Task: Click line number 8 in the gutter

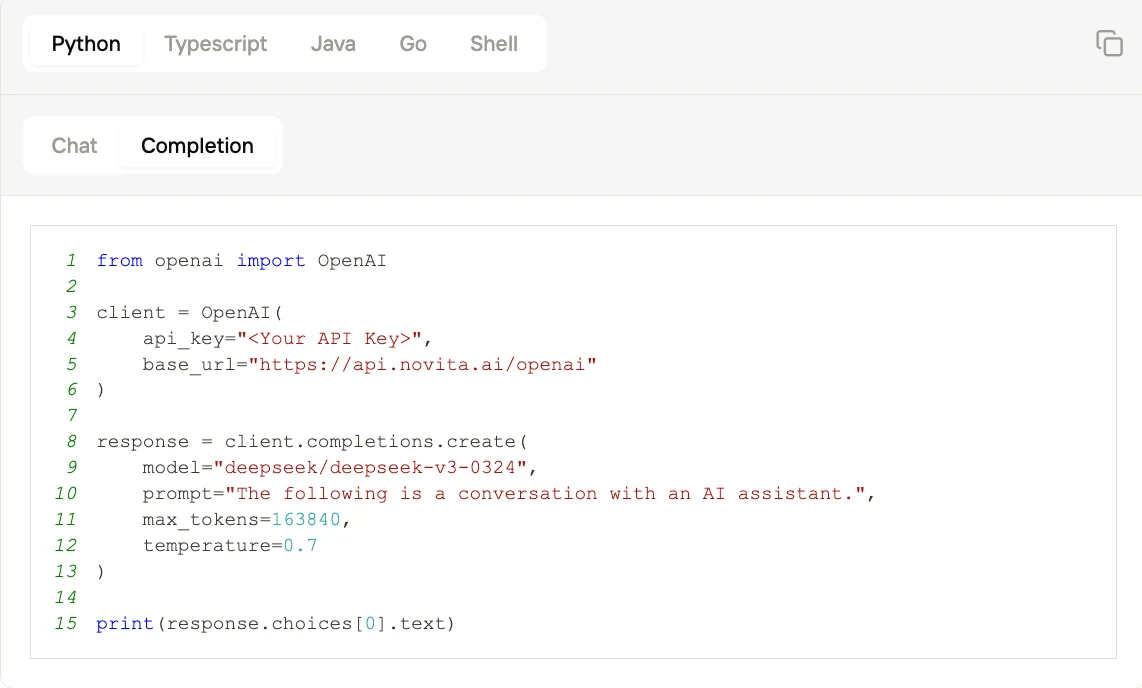Action: (x=71, y=442)
